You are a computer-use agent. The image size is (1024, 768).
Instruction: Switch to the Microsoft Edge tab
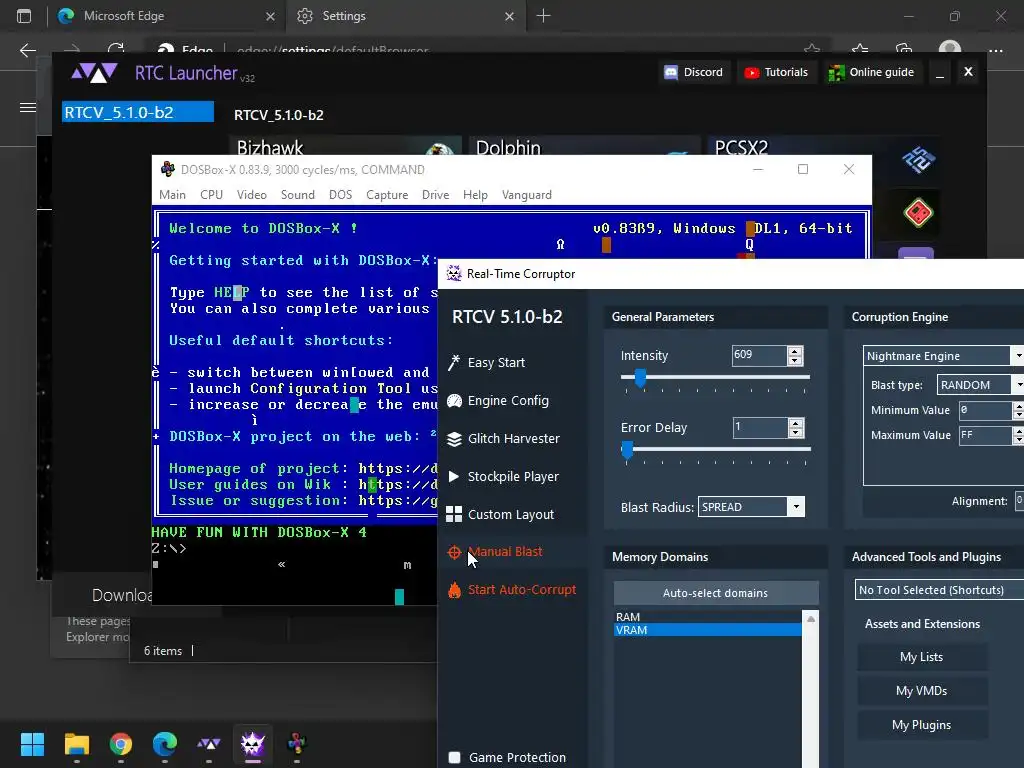click(x=166, y=16)
